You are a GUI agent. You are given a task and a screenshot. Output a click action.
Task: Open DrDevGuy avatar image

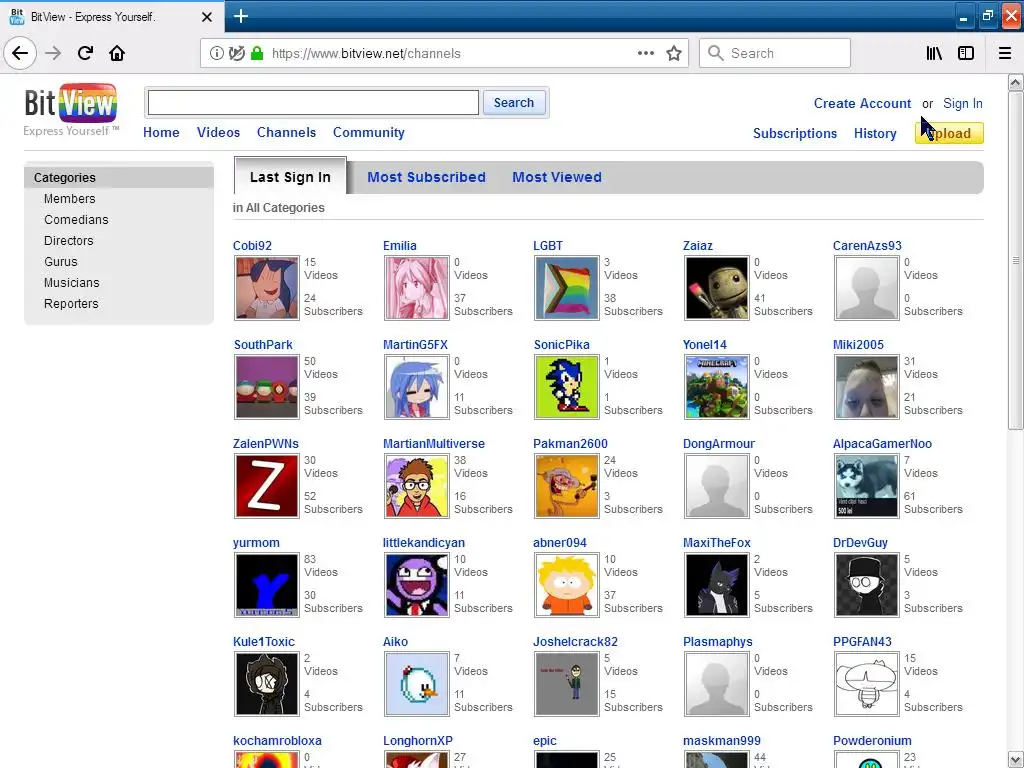click(867, 585)
